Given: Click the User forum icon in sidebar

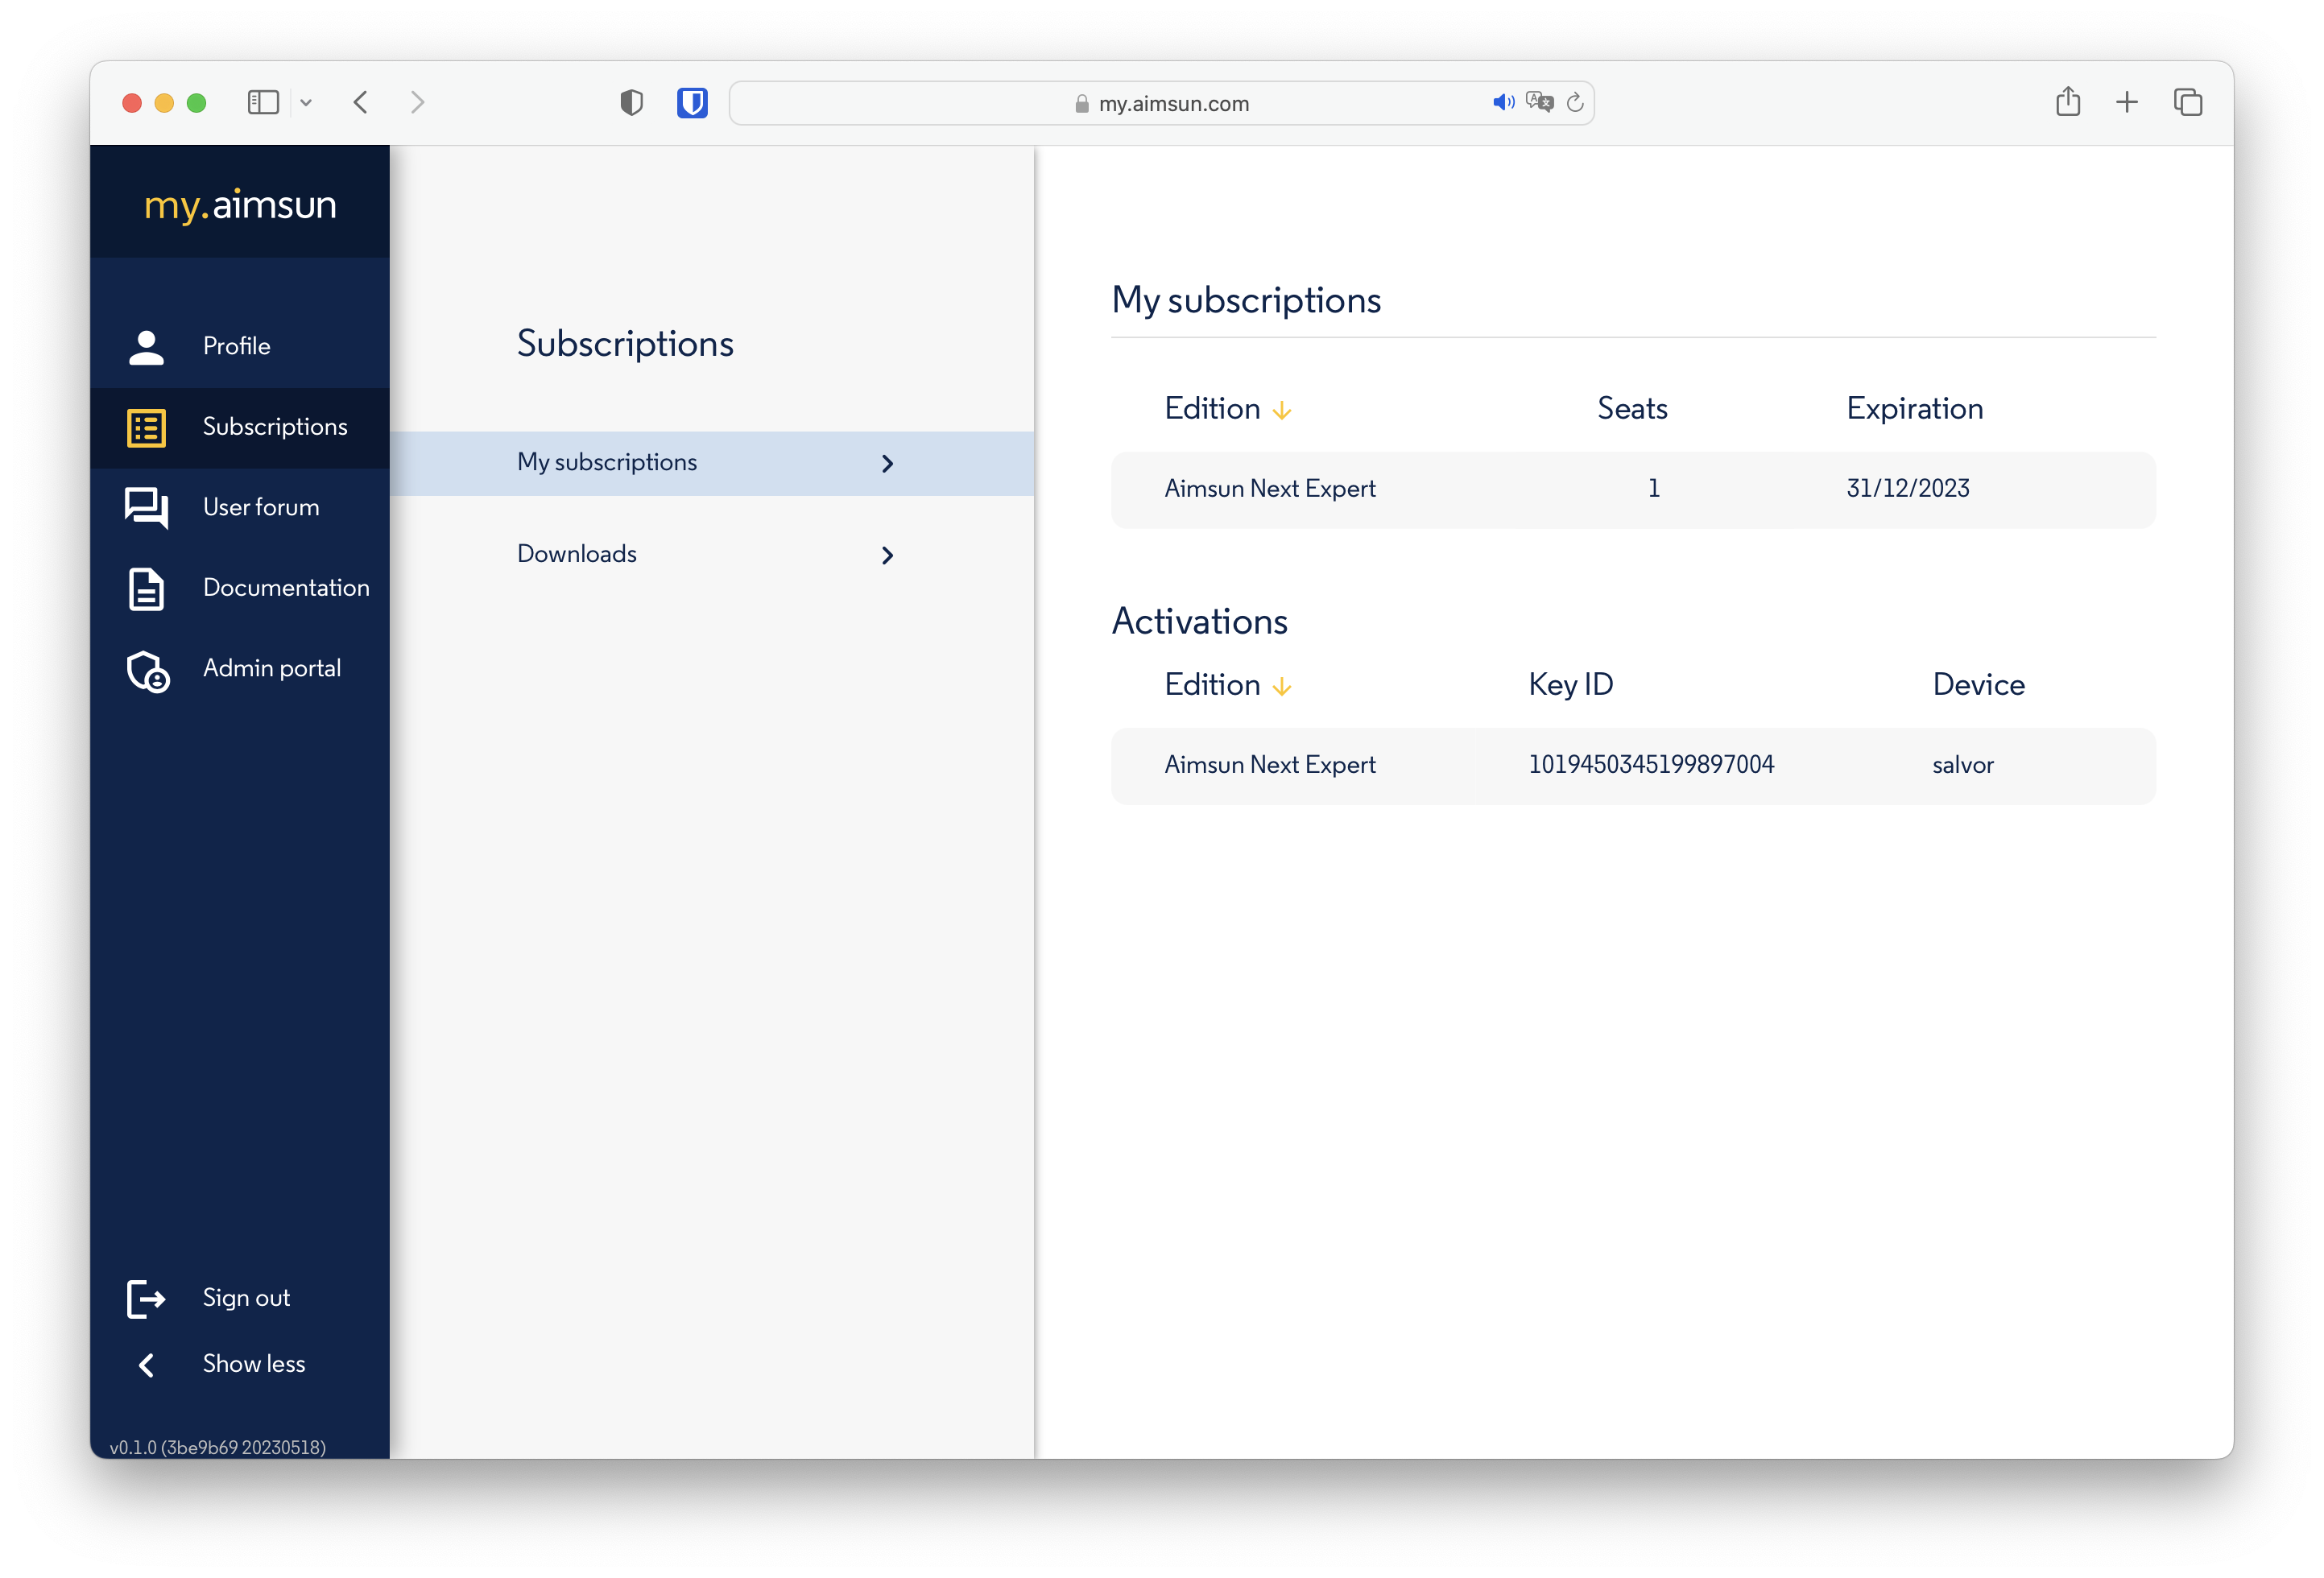Looking at the screenshot, I should pyautogui.click(x=148, y=506).
